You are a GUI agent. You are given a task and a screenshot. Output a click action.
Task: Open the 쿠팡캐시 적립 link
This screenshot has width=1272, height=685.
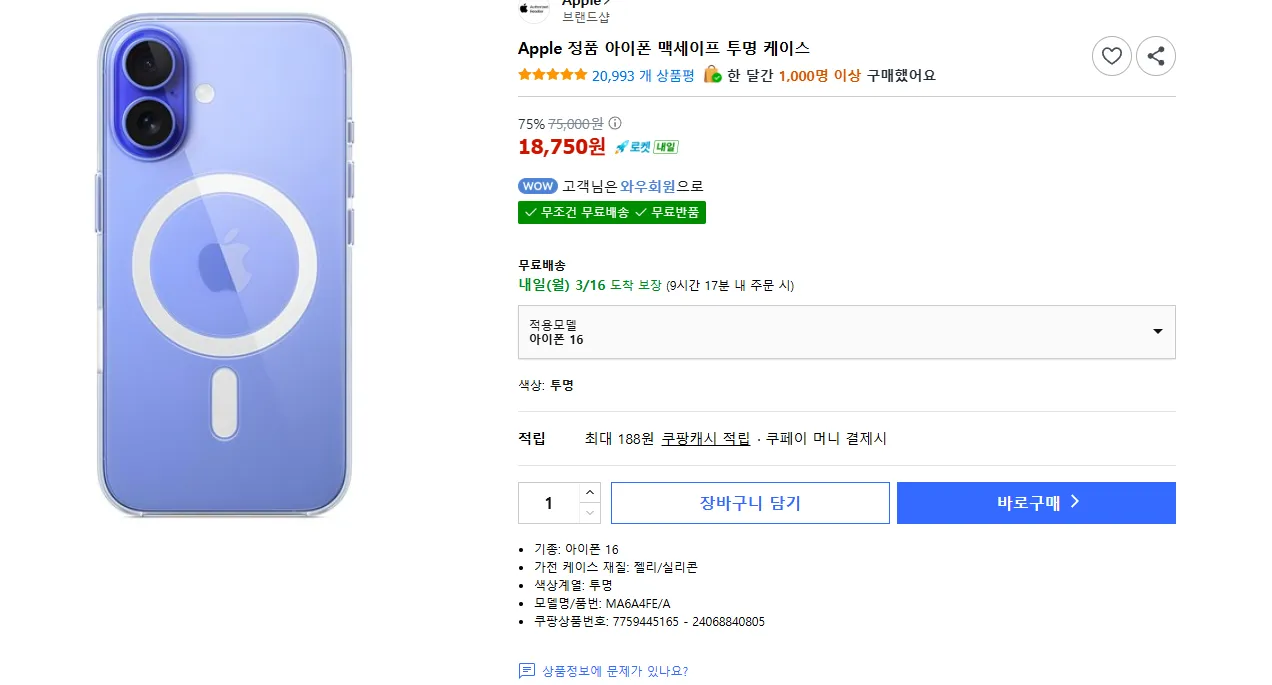705,439
